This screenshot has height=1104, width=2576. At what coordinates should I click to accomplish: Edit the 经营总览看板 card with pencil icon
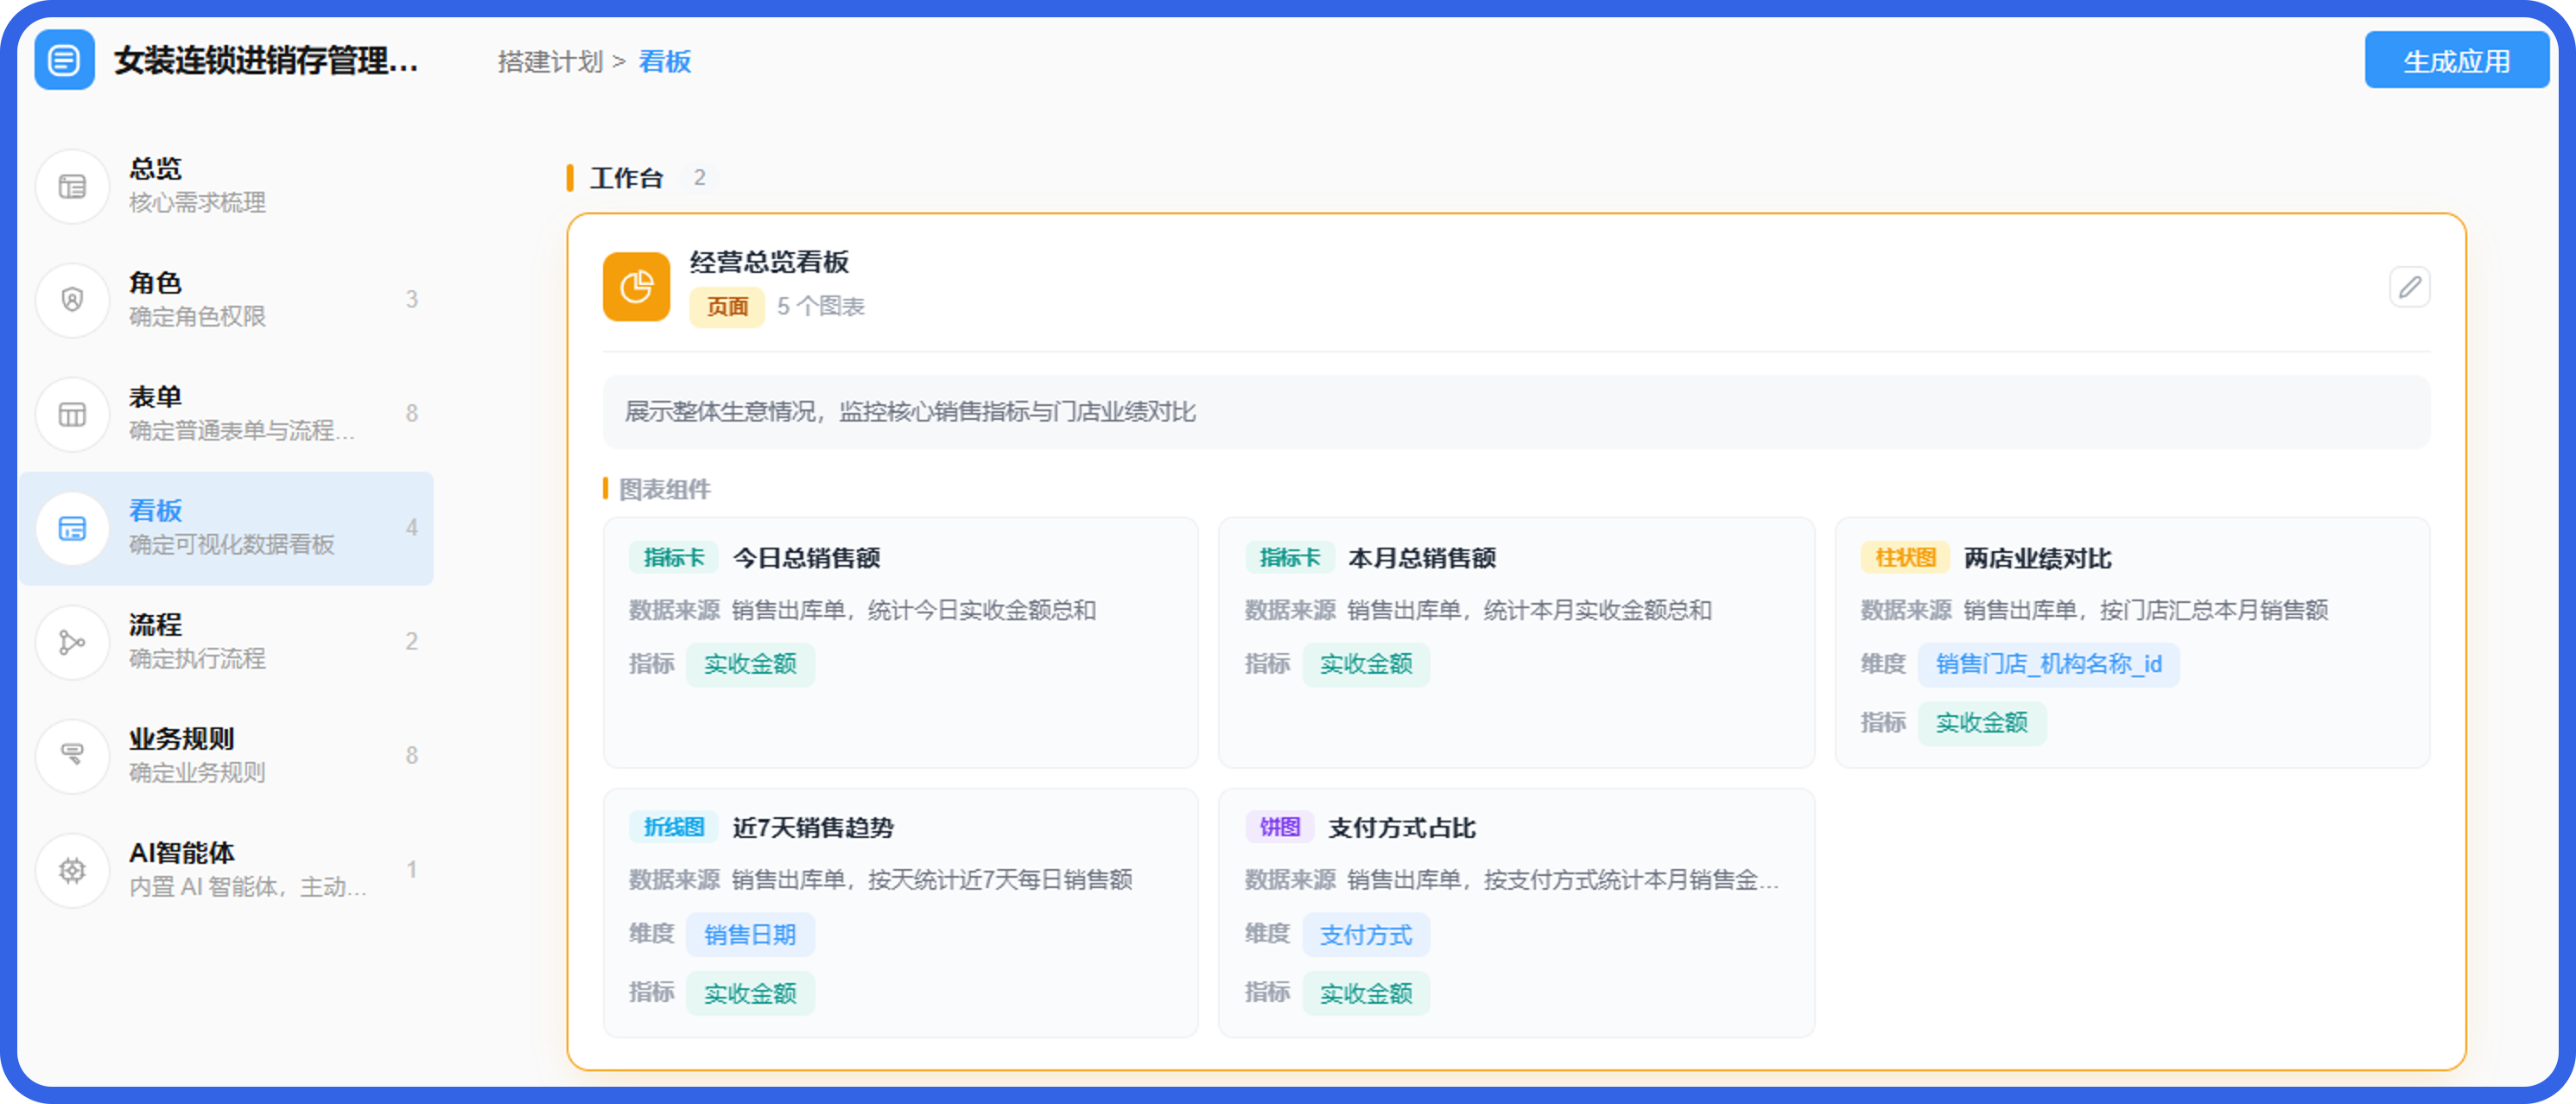2409,287
